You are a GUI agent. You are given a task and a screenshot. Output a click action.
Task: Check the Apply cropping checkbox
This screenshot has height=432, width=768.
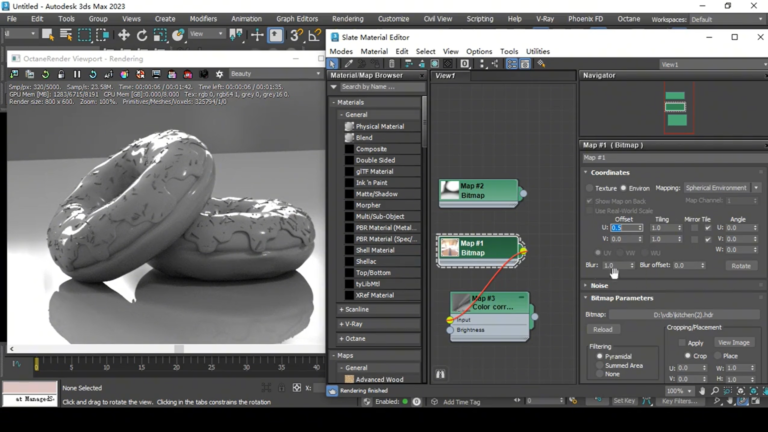click(x=682, y=343)
